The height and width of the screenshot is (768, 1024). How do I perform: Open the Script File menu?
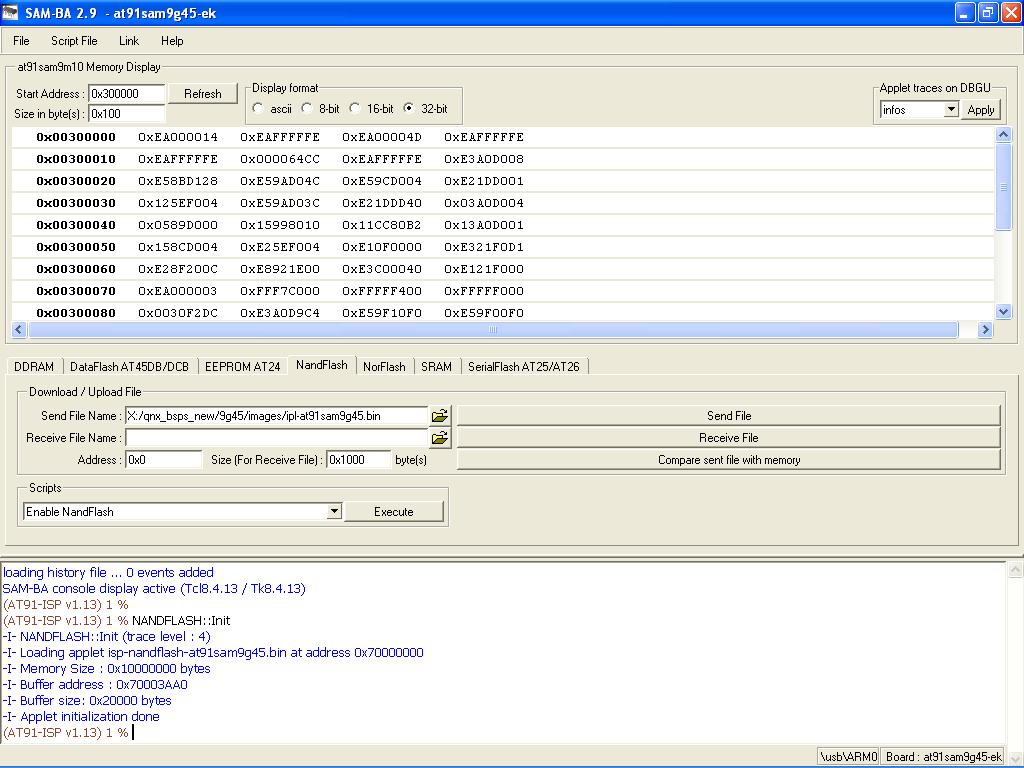(74, 41)
